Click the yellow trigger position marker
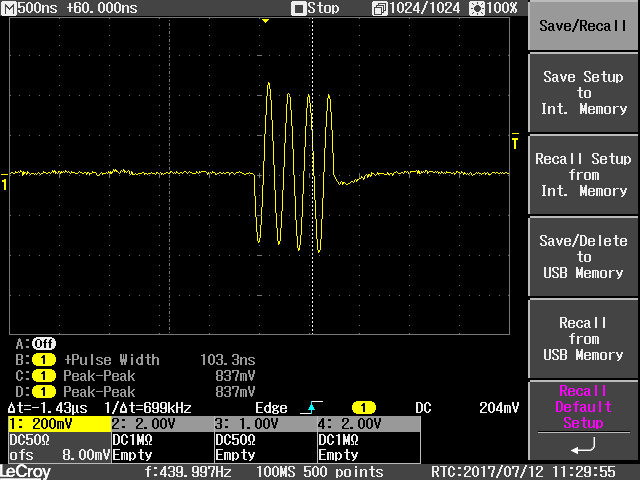Viewport: 640px width, 480px height. click(265, 21)
